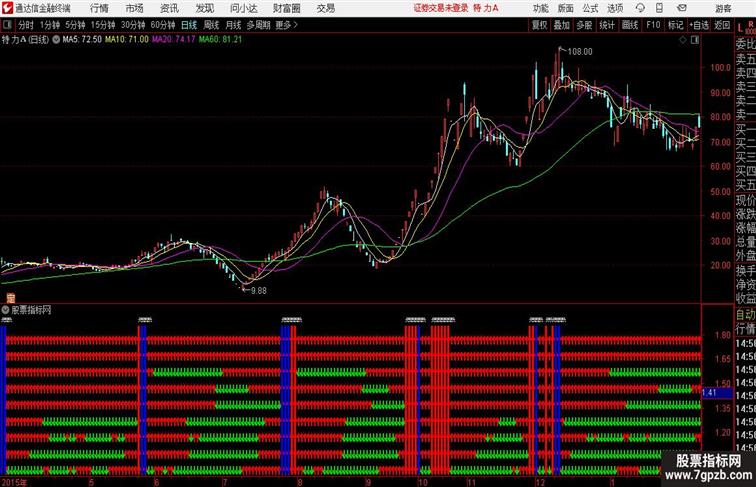Switch to 分时 chart period
The height and width of the screenshot is (487, 756).
pos(26,25)
